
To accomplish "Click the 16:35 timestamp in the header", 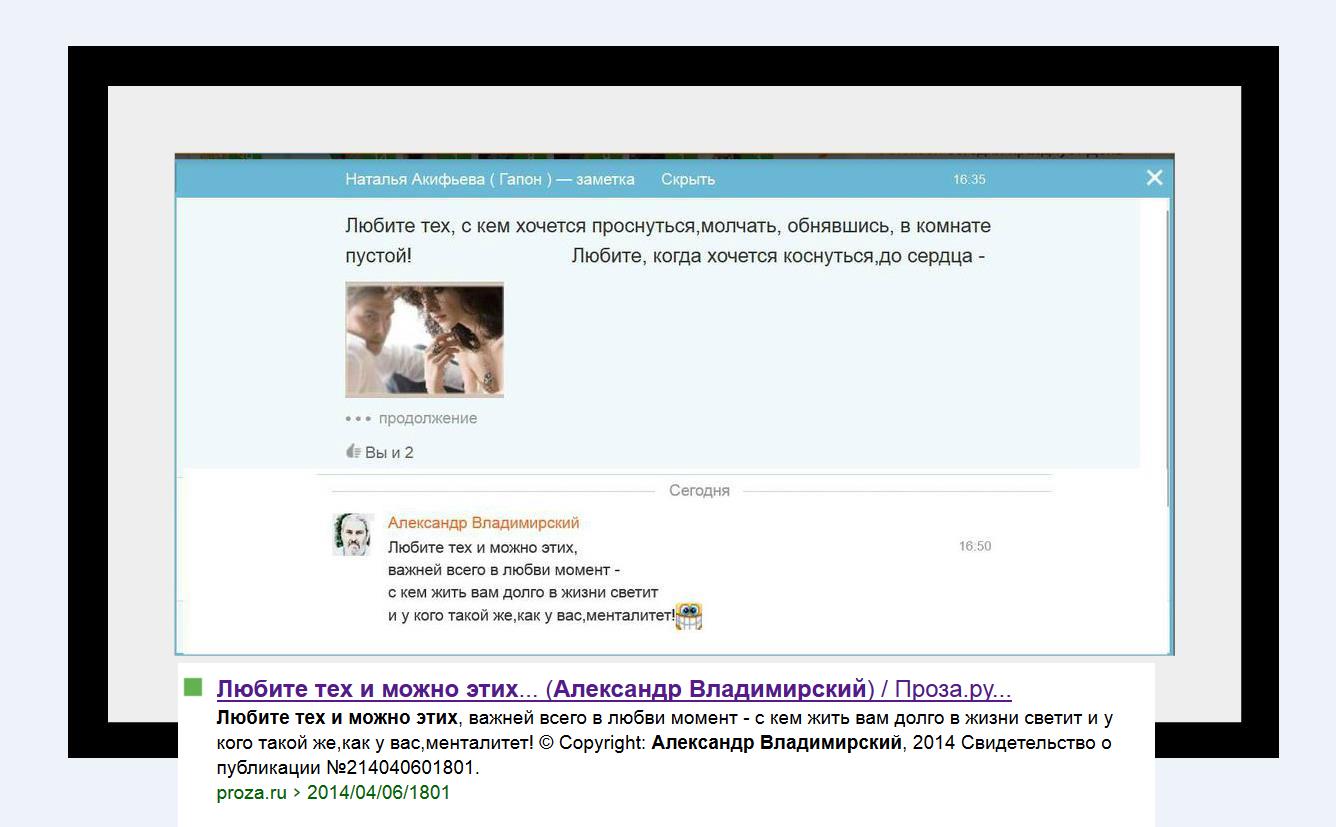I will 968,180.
